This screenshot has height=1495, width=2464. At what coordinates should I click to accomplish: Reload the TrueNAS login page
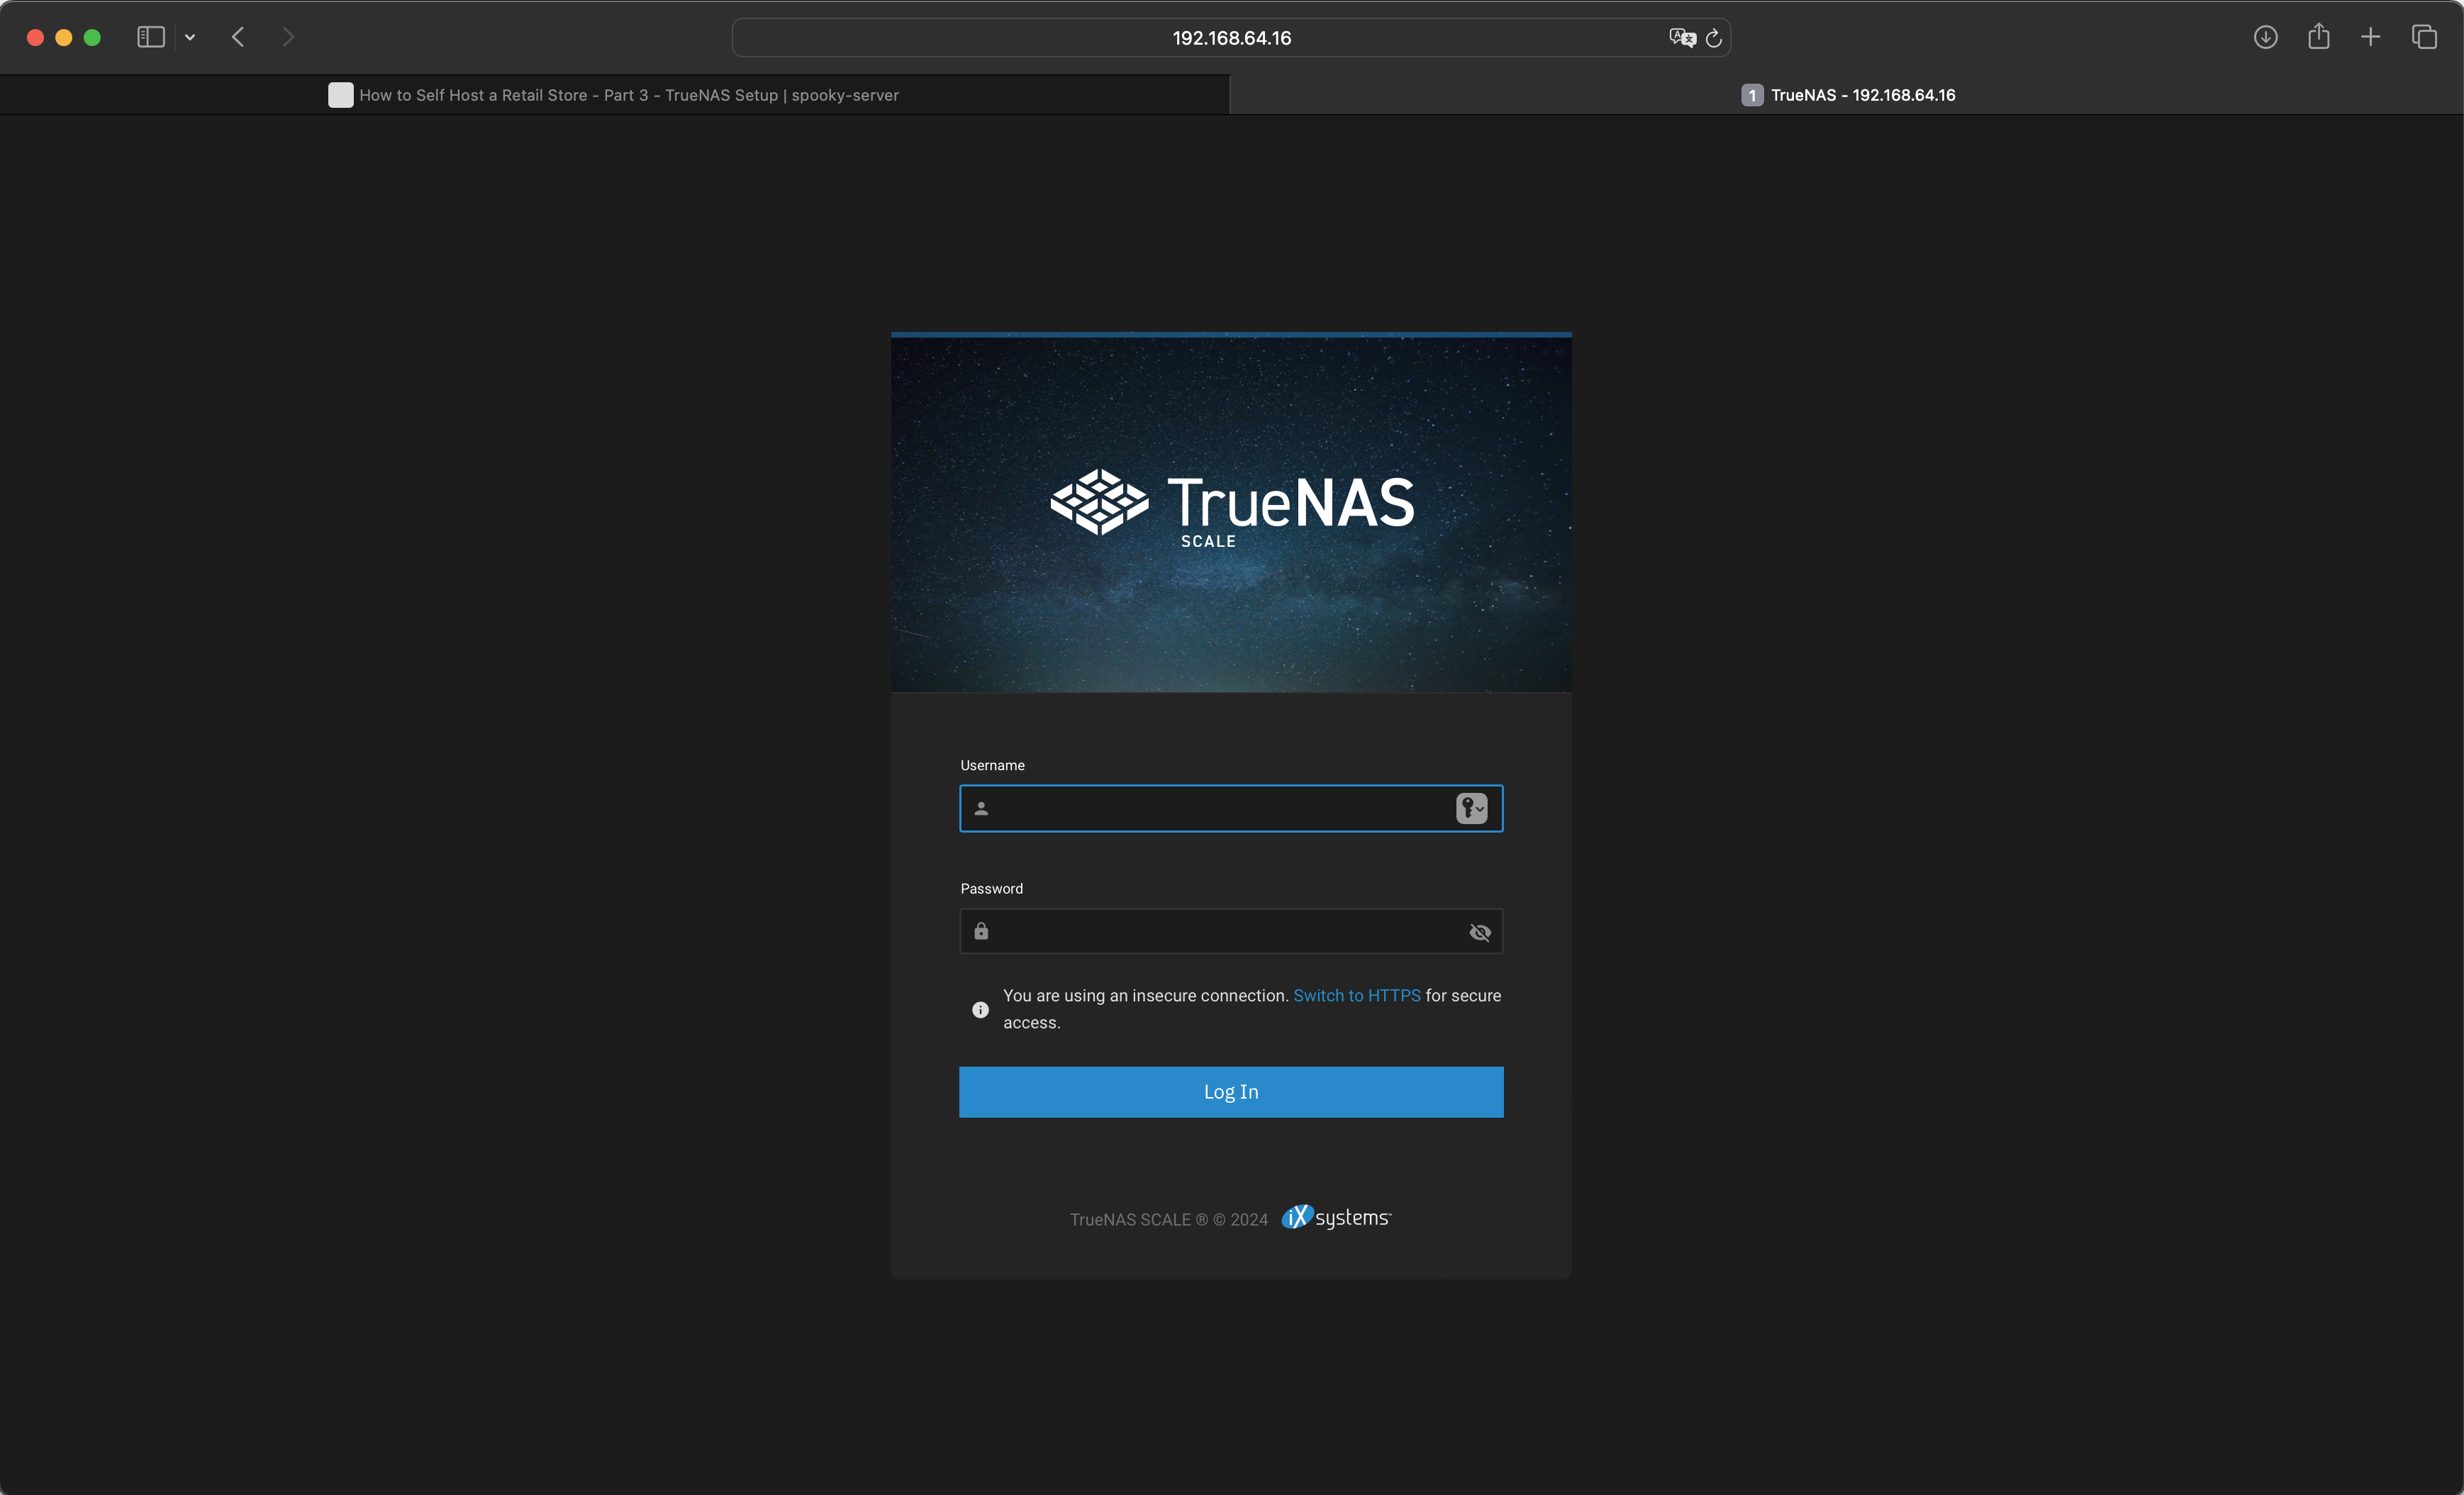click(1714, 37)
